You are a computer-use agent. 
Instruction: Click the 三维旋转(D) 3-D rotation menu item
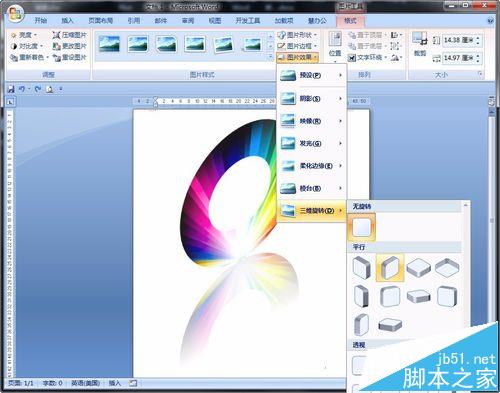coord(311,211)
